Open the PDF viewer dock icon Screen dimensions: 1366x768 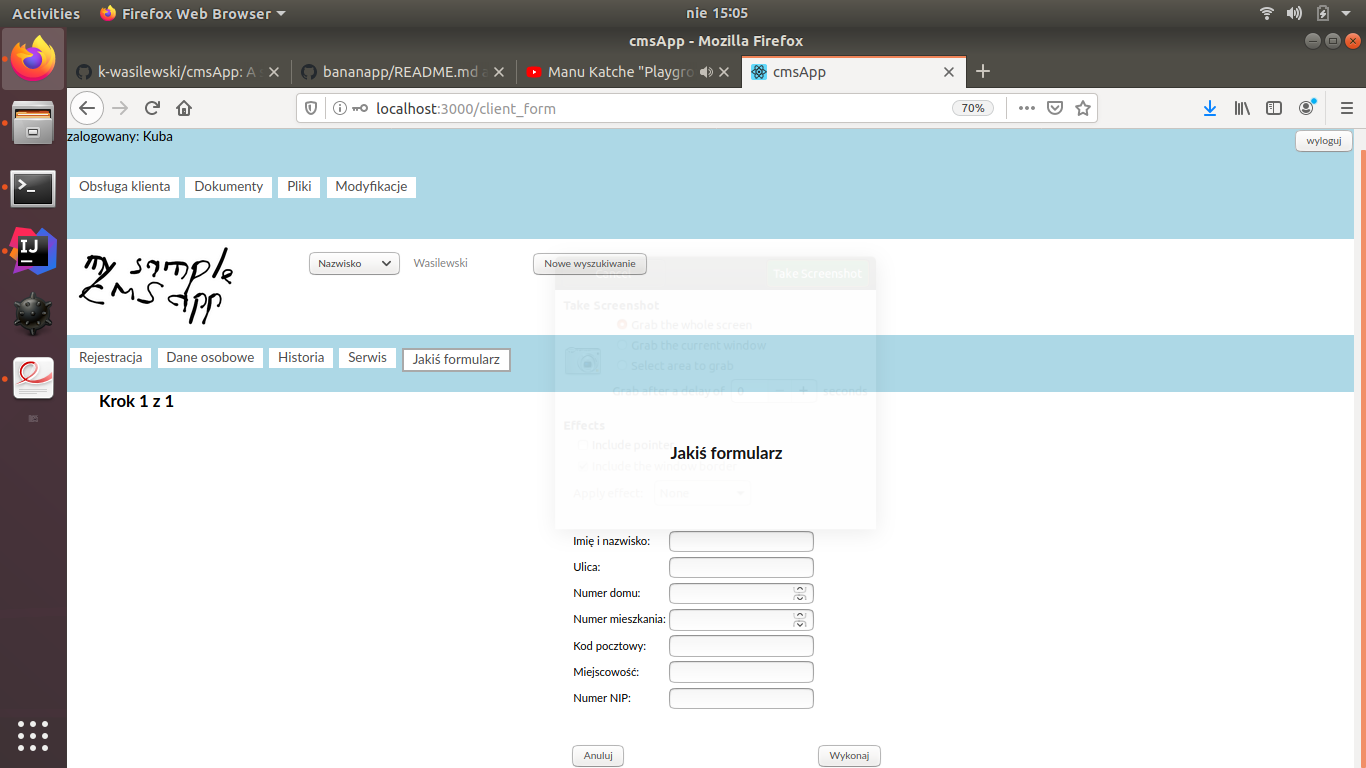33,378
